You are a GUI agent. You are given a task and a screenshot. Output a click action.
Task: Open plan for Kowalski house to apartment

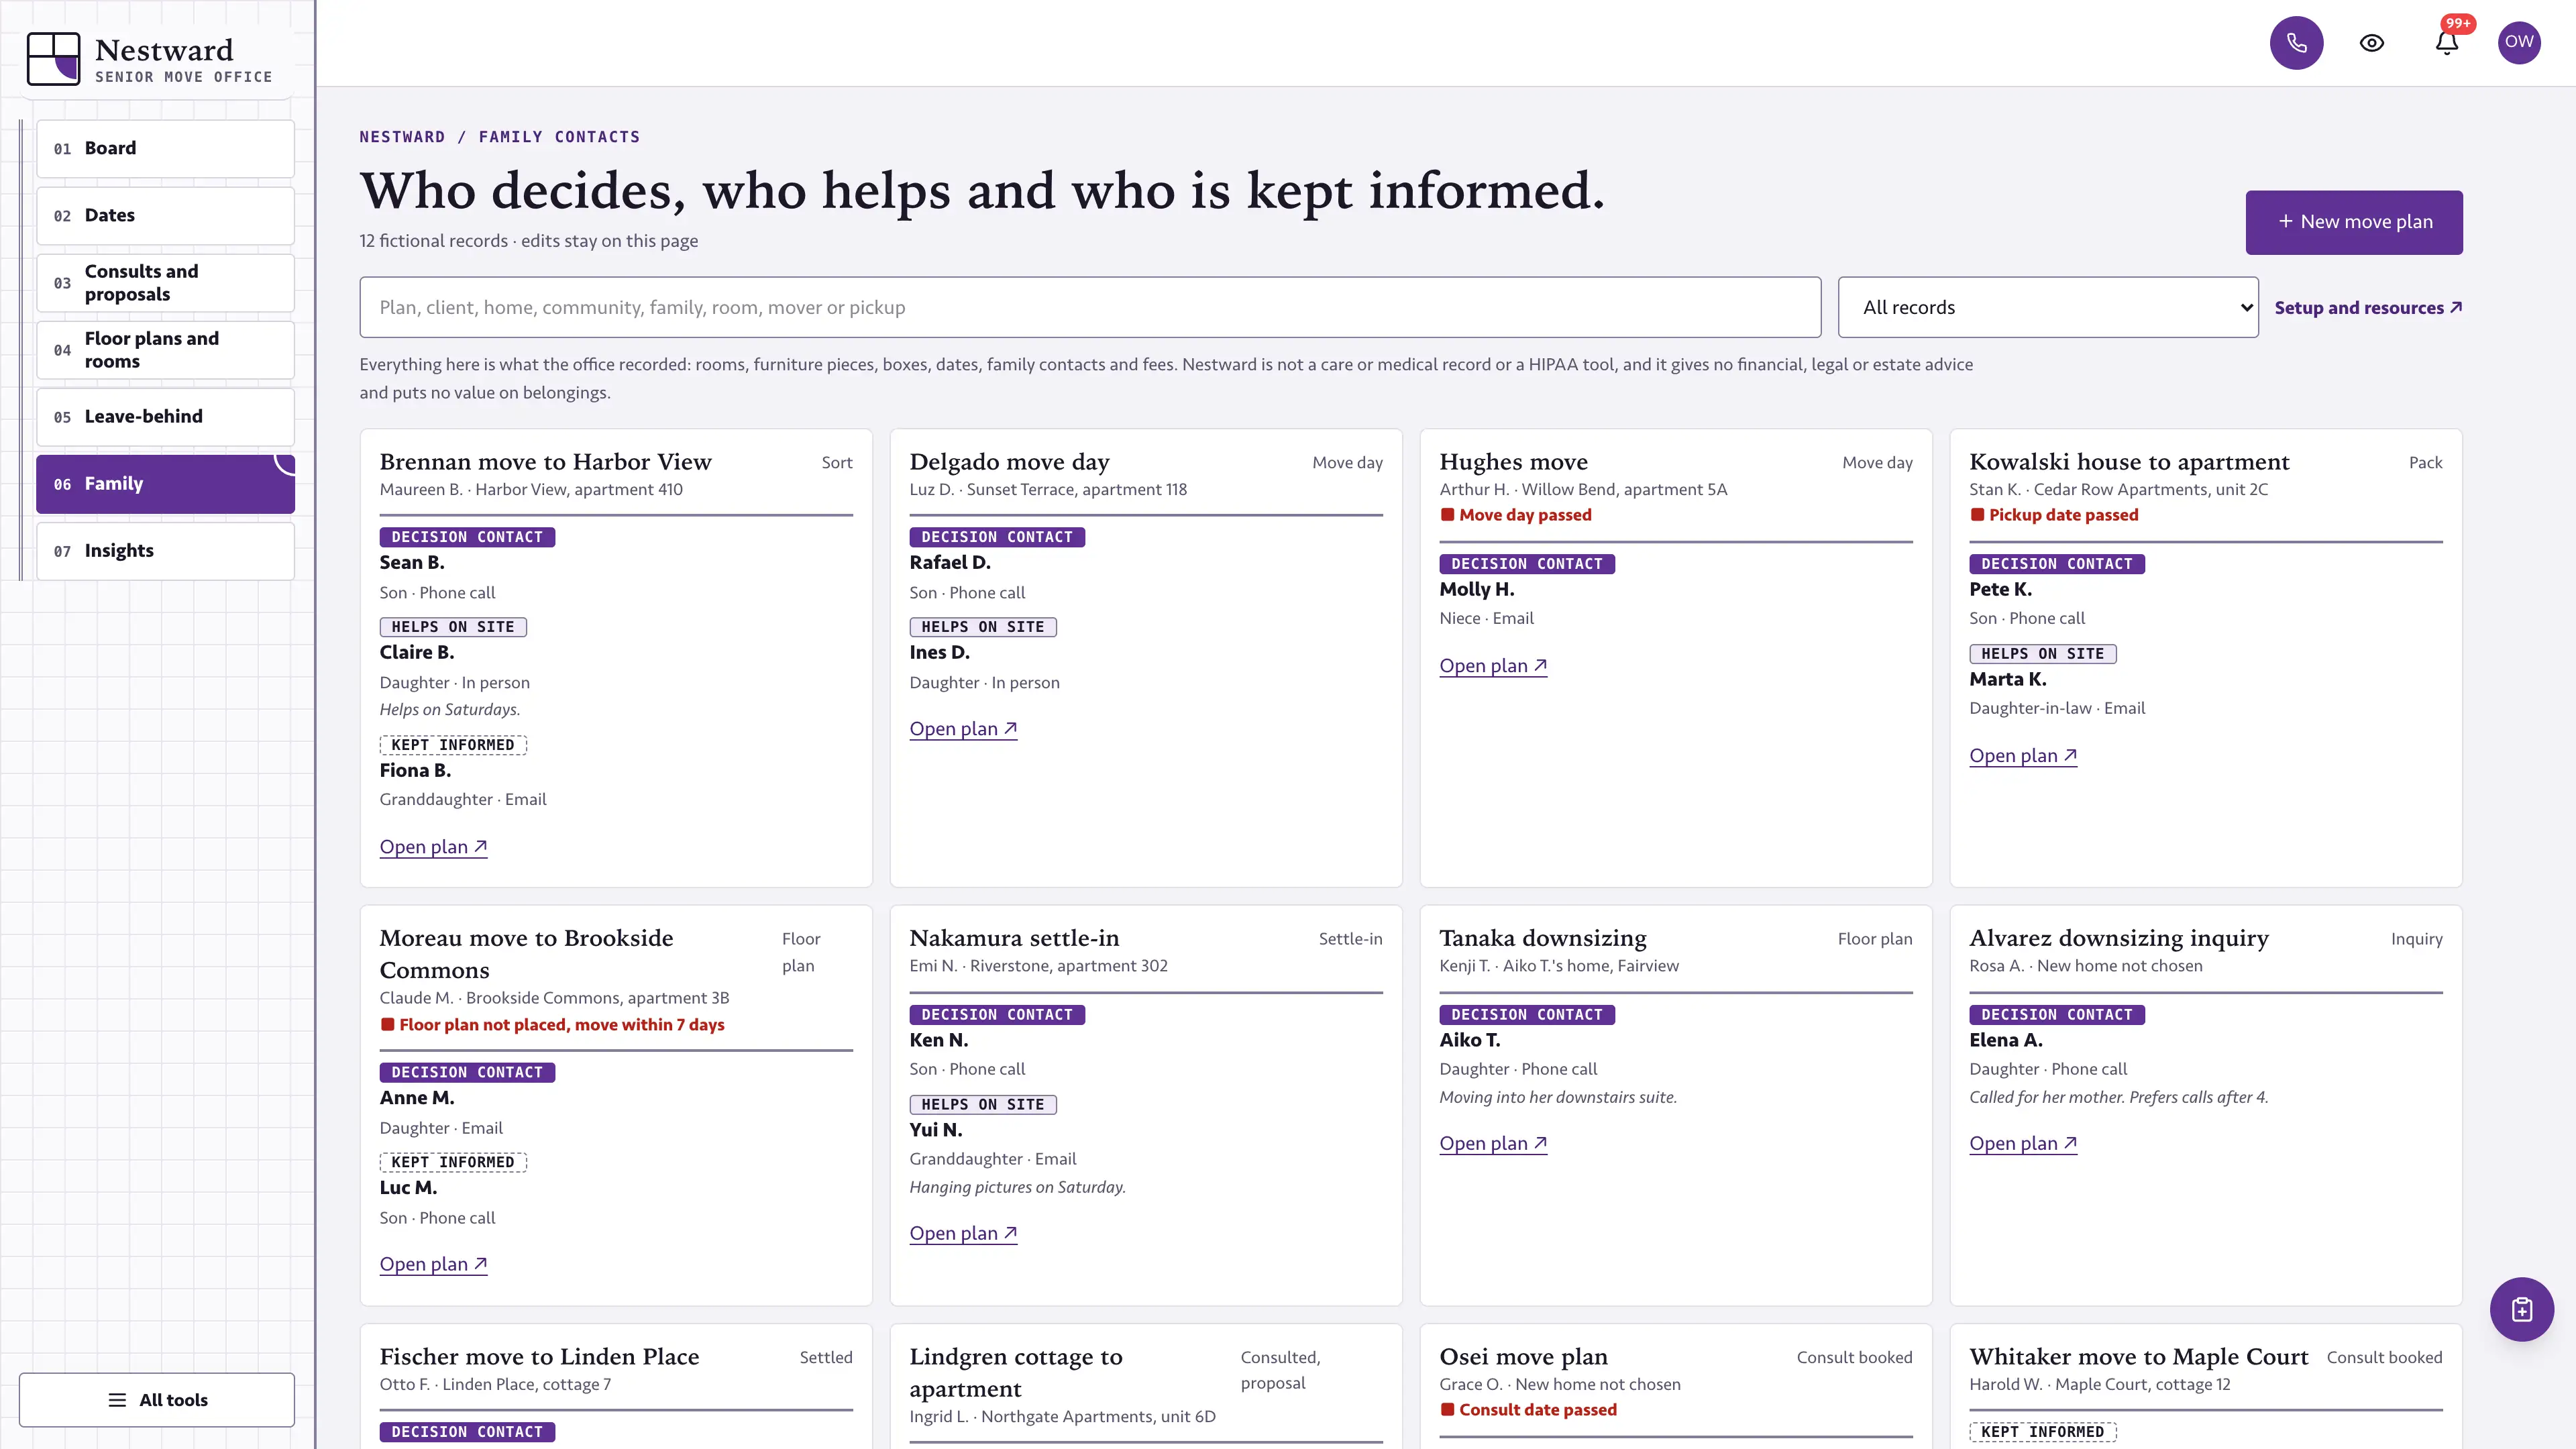pyautogui.click(x=2023, y=756)
